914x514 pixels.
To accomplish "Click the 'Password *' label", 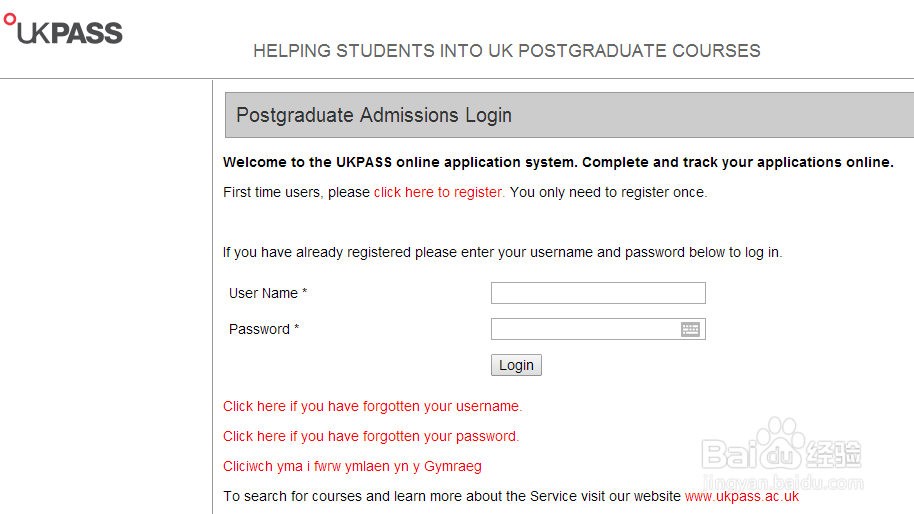I will pyautogui.click(x=263, y=329).
